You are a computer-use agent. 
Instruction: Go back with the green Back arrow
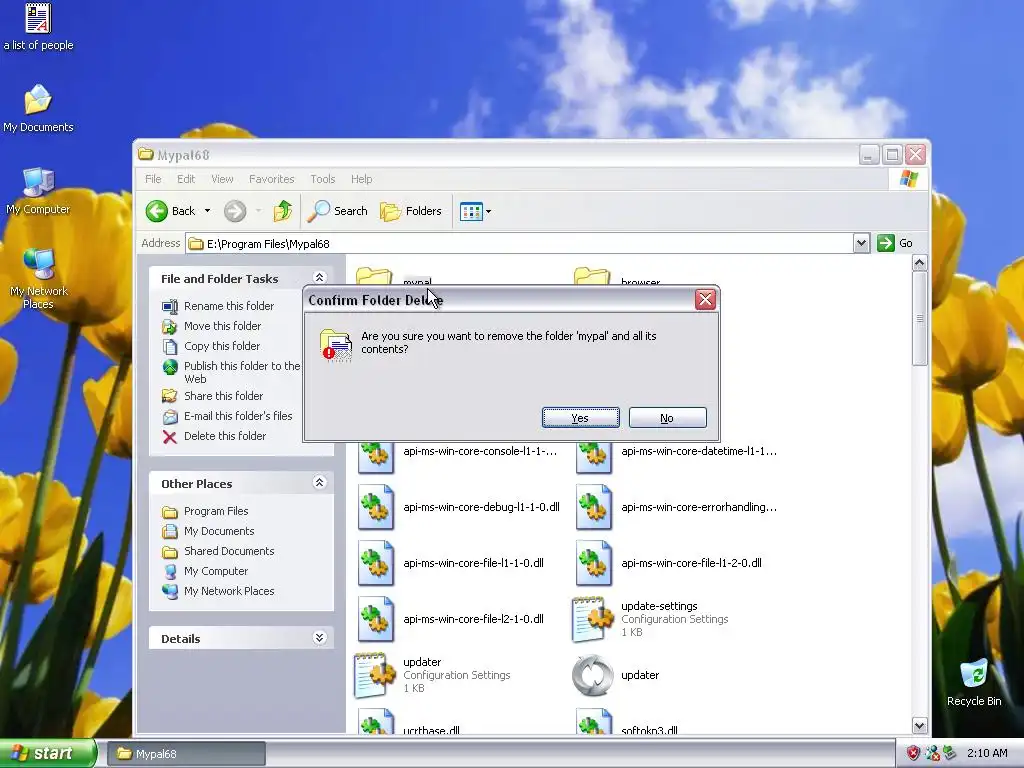coord(170,211)
